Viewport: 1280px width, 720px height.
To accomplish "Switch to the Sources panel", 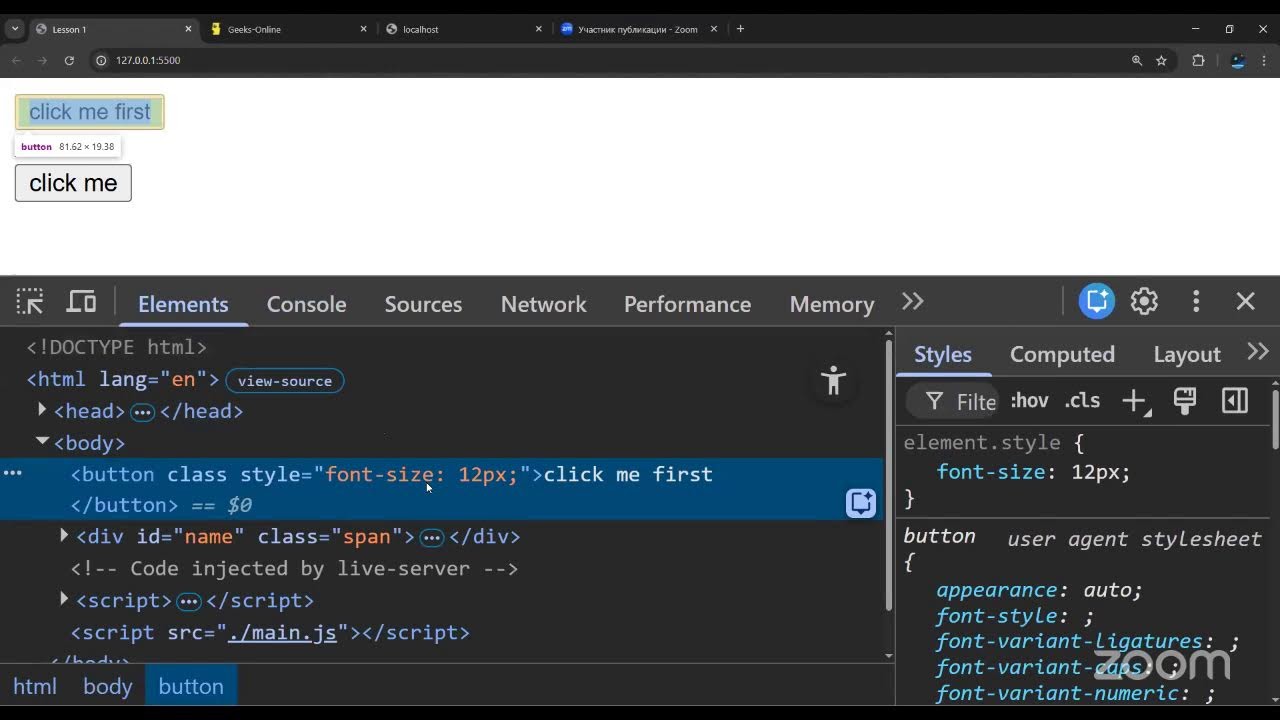I will (423, 304).
